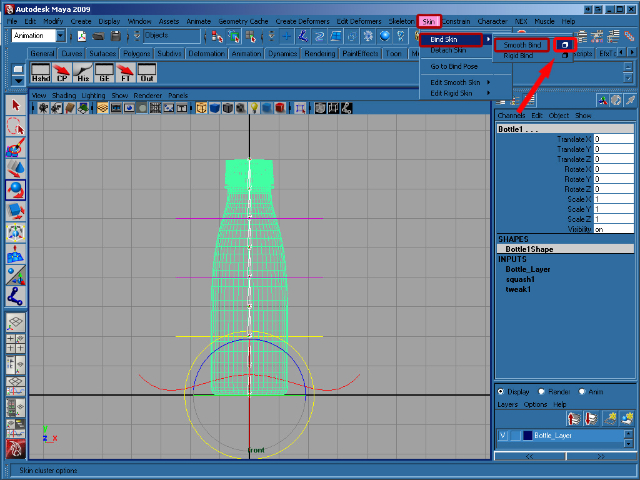Activate the Universal Manipulator tool
The width and height of the screenshot is (640, 480).
[16, 232]
